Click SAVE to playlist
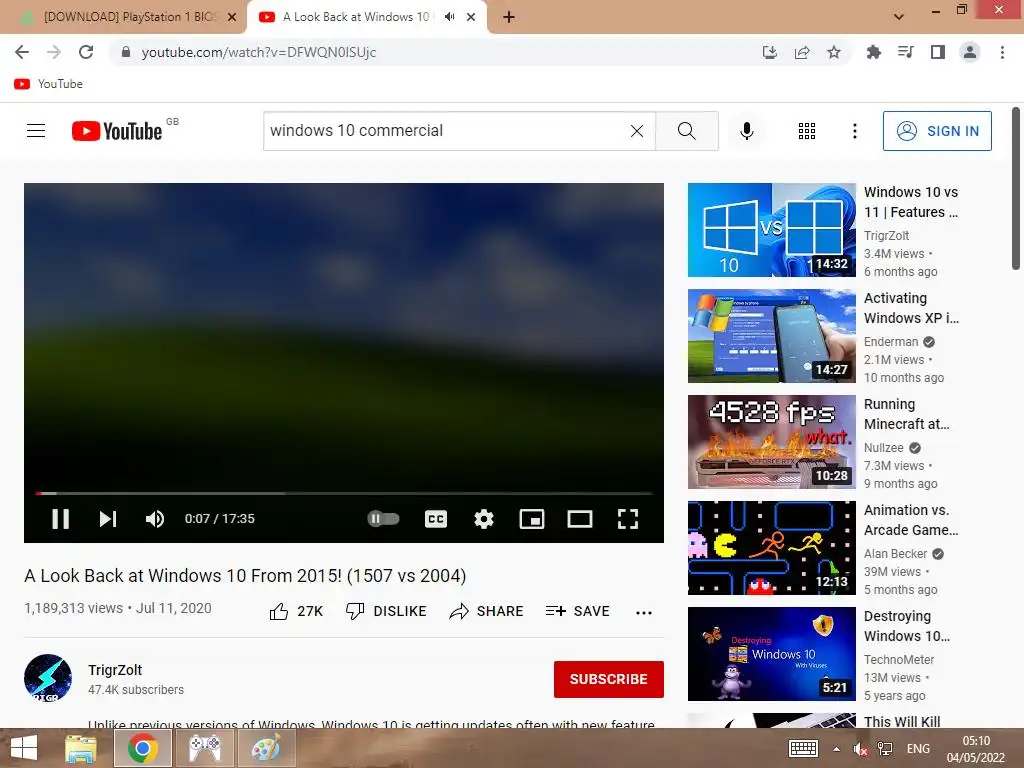 pyautogui.click(x=577, y=611)
